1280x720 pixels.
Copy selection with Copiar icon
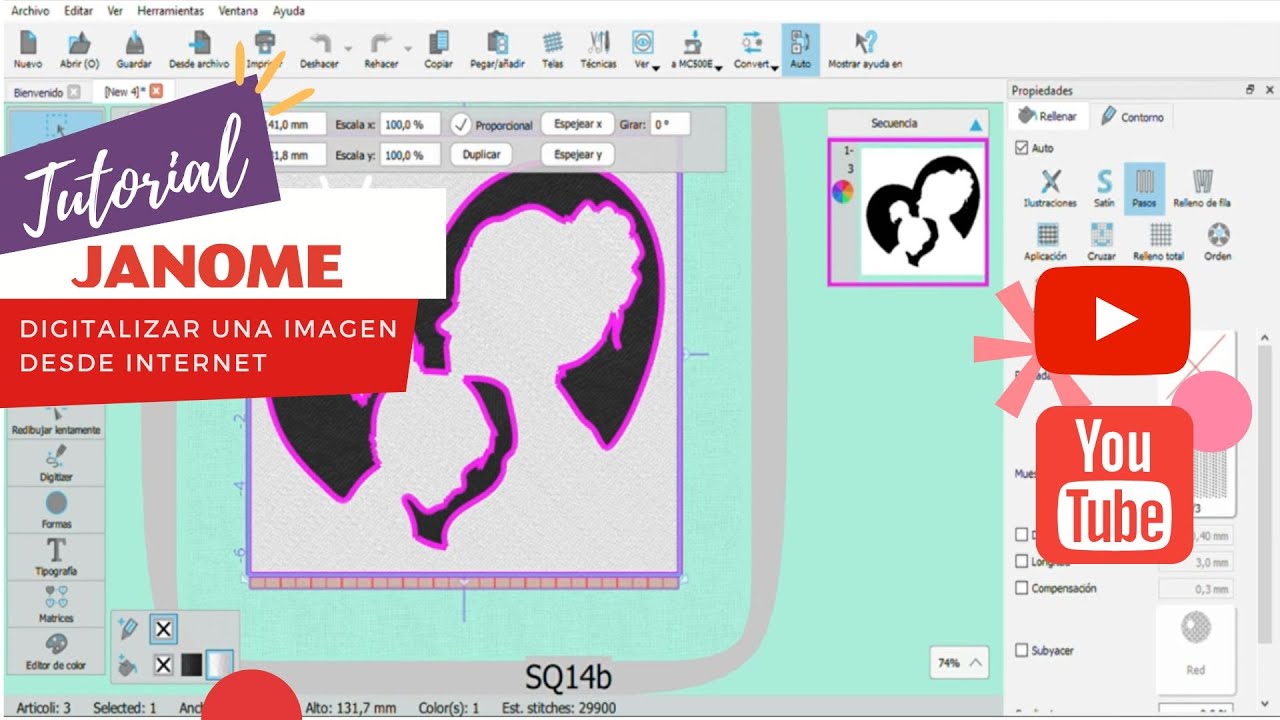click(x=438, y=50)
